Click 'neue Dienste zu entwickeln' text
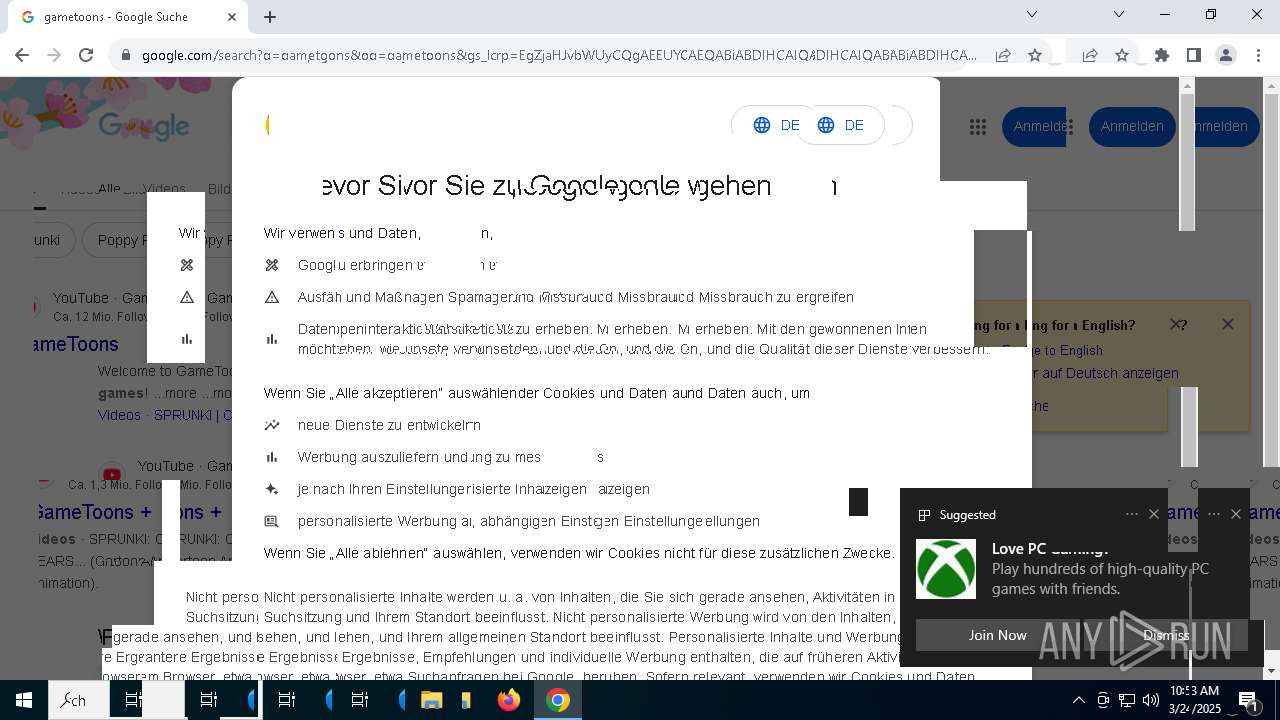1280x720 pixels. click(389, 425)
